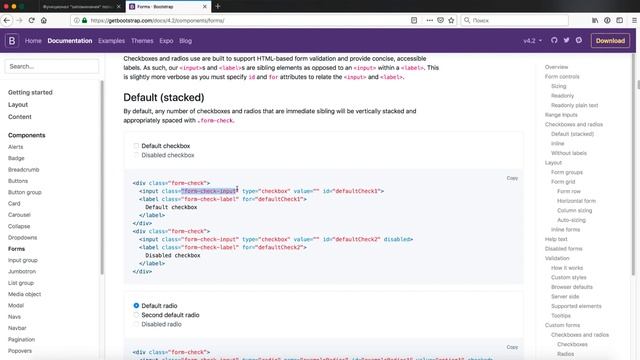Bookmark page with star icon
Viewport: 640px width, 360px height.
[451, 20]
